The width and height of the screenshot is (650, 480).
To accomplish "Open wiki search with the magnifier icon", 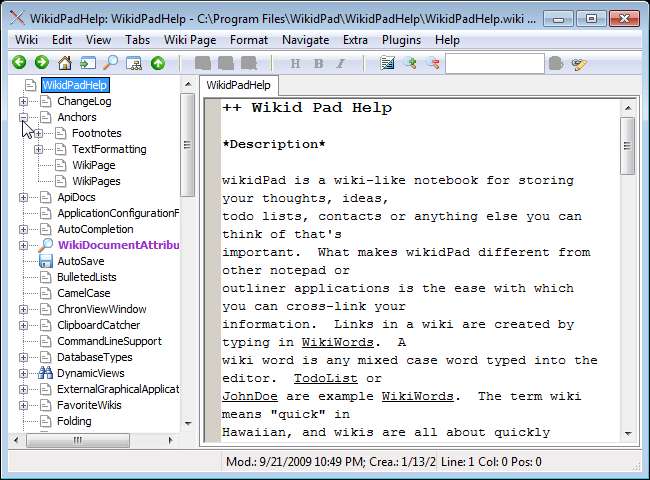I will pos(111,63).
